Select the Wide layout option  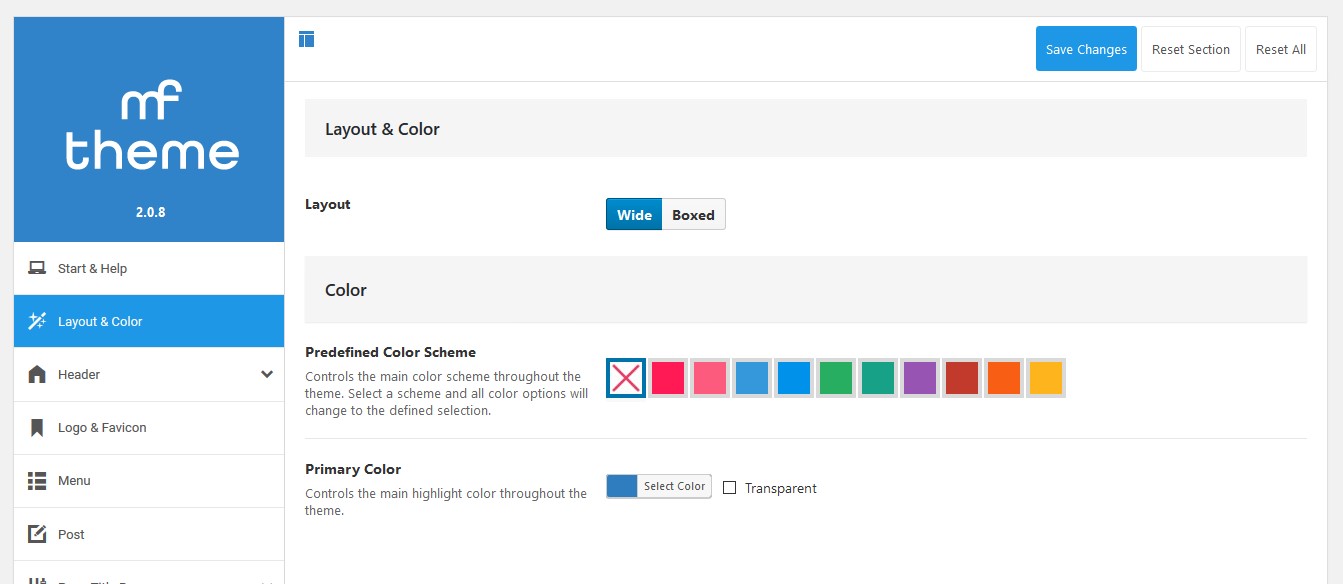(634, 215)
